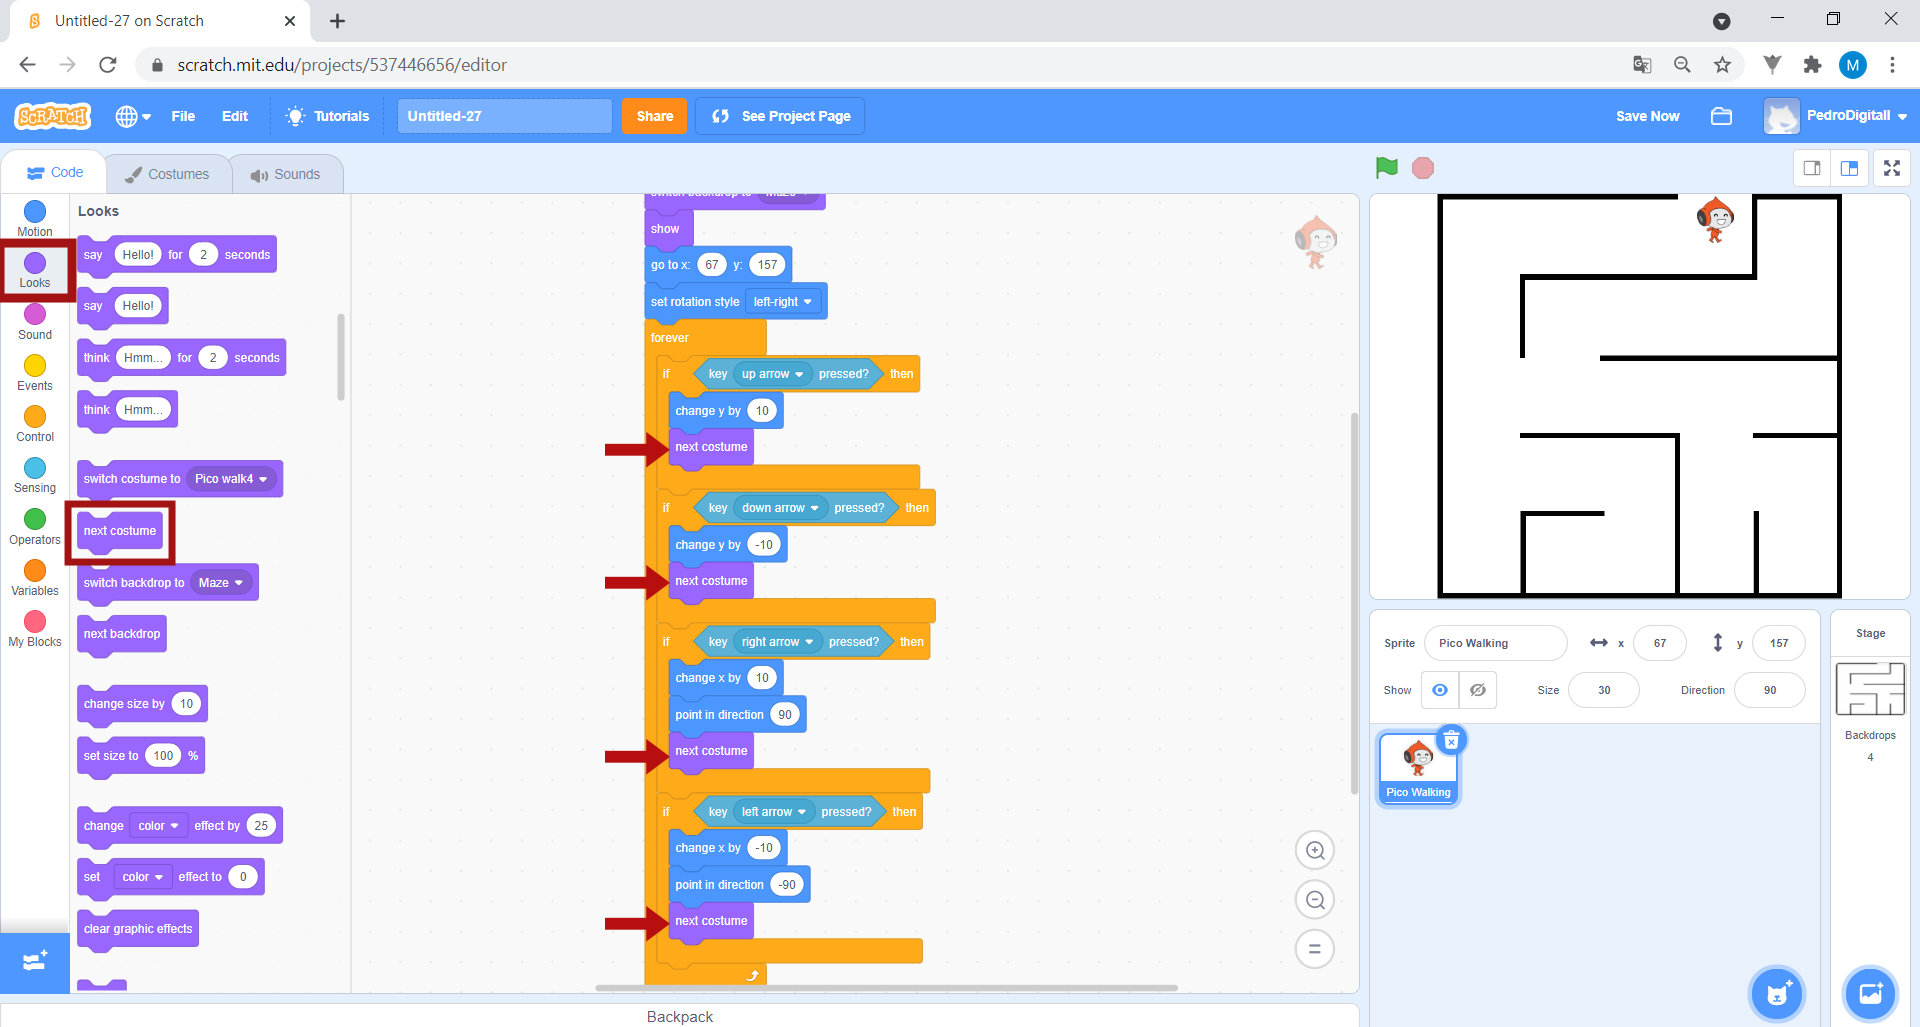The height and width of the screenshot is (1027, 1920).
Task: Open PedroDigitall account dropdown
Action: pyautogui.click(x=1836, y=116)
